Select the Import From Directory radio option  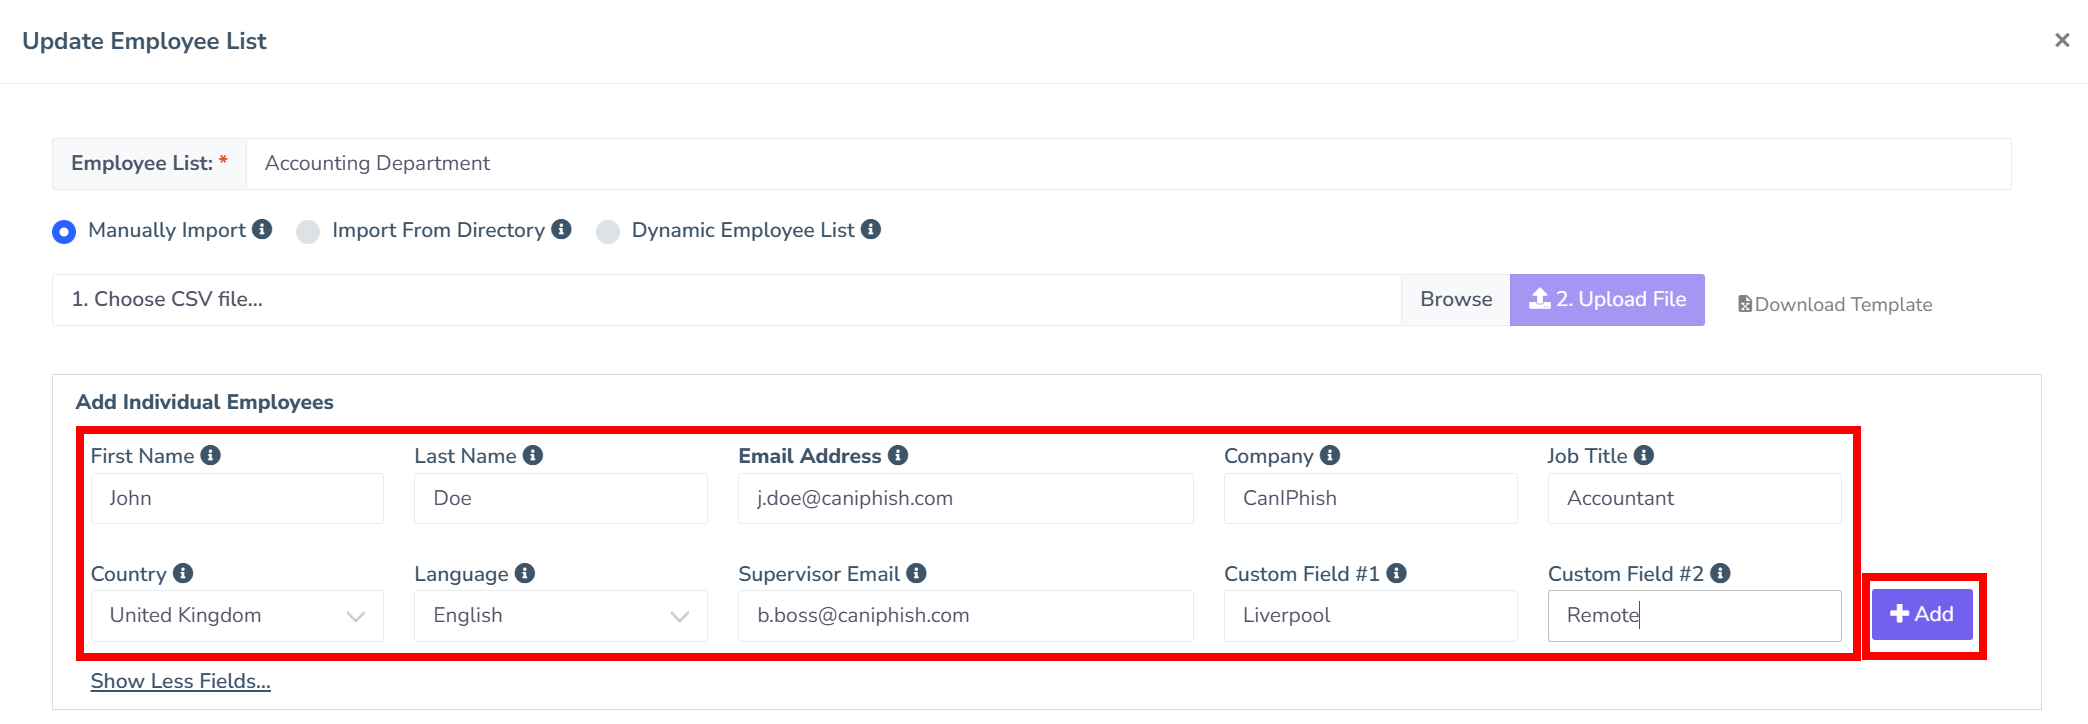click(308, 231)
